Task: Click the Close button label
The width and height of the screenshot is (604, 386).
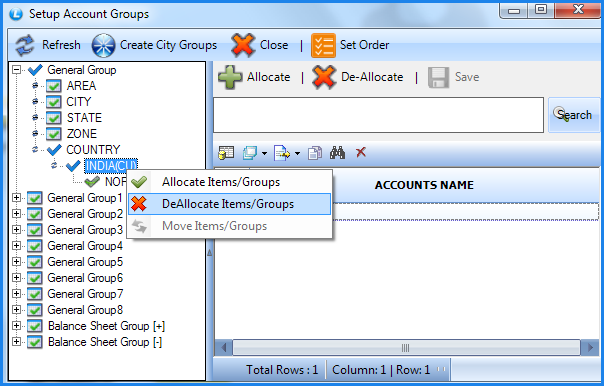Action: (x=274, y=45)
